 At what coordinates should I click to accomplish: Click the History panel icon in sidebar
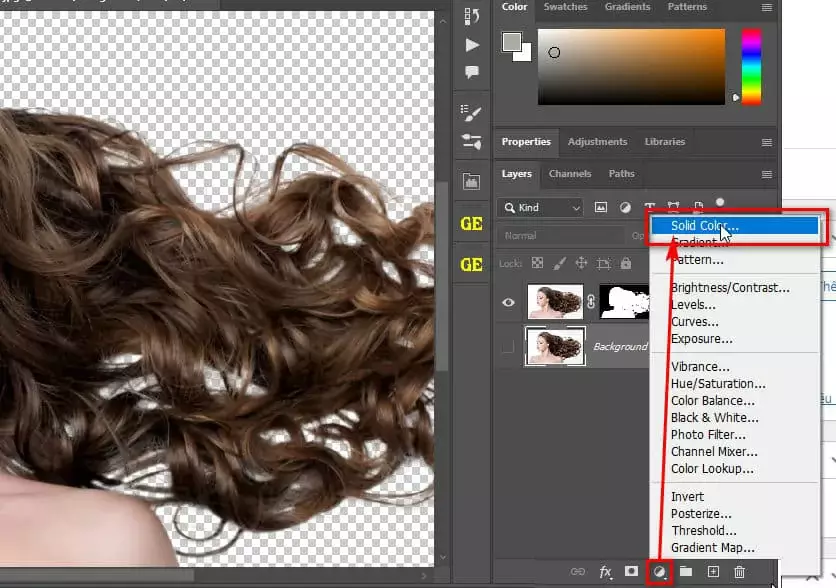click(471, 14)
